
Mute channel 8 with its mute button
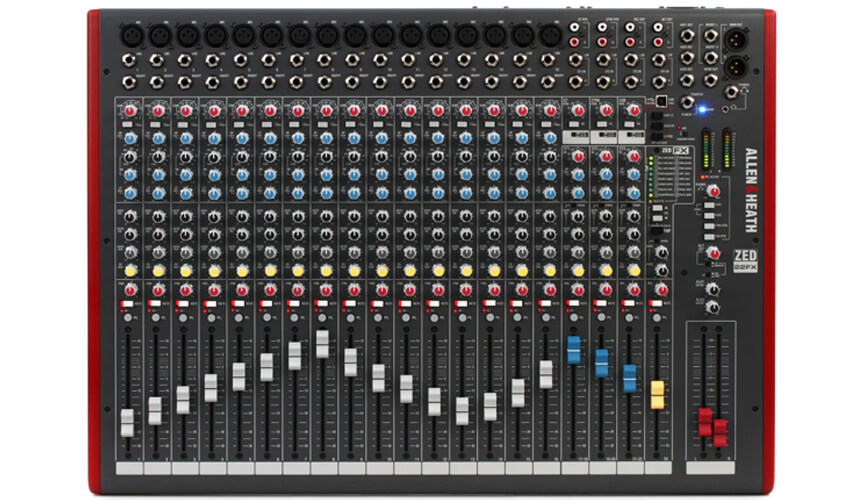coord(323,304)
